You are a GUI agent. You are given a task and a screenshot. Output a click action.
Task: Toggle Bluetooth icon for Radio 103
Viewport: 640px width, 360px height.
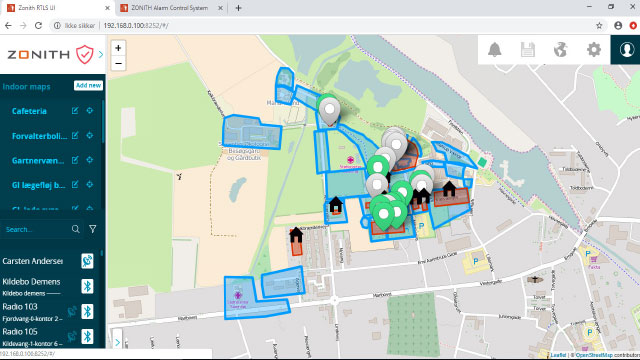coord(87,311)
